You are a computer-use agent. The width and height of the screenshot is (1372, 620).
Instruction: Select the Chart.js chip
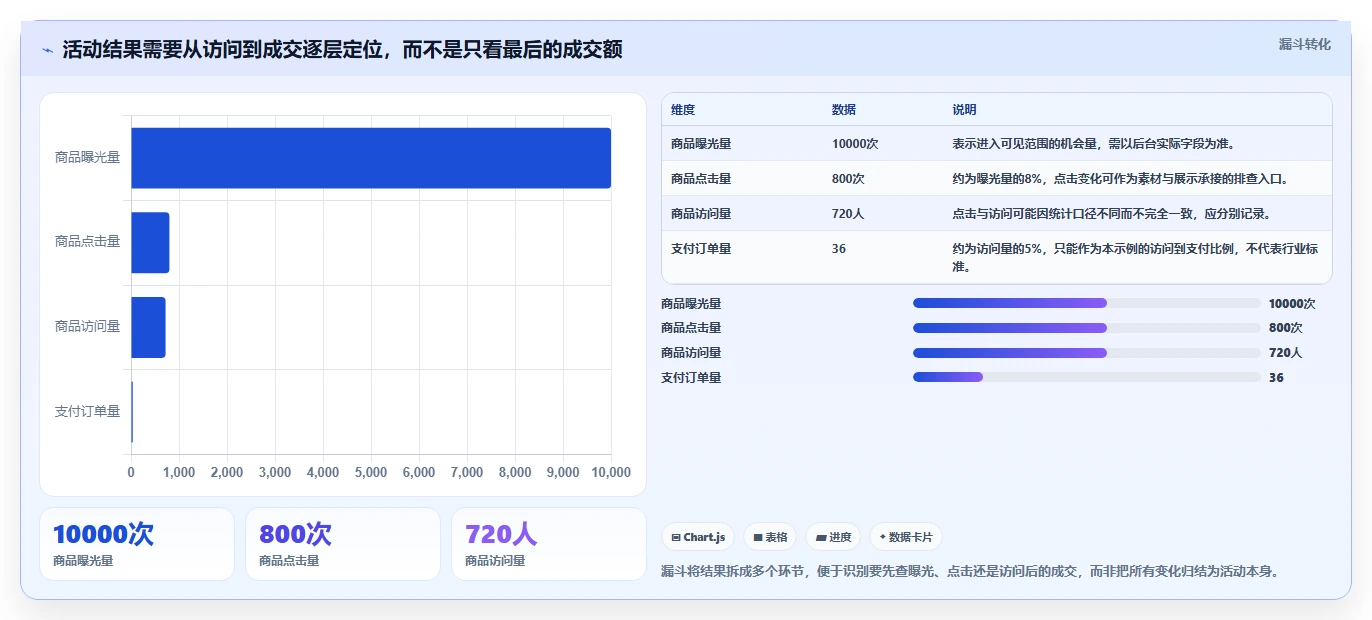[698, 537]
